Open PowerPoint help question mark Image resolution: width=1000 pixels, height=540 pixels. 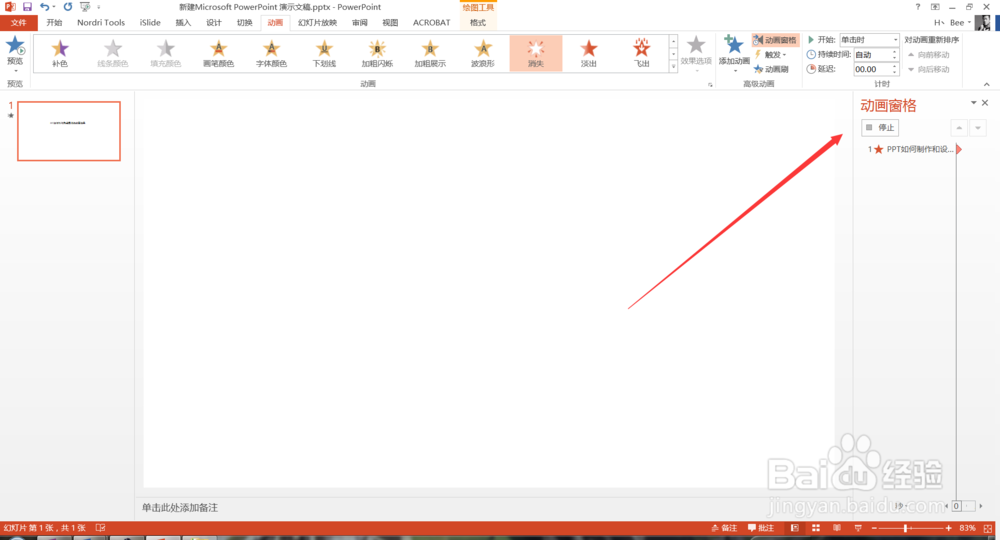point(918,7)
